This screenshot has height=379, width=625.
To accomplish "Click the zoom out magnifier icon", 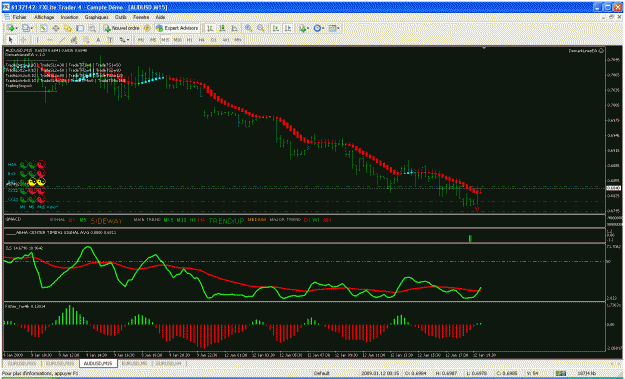I will [x=261, y=28].
